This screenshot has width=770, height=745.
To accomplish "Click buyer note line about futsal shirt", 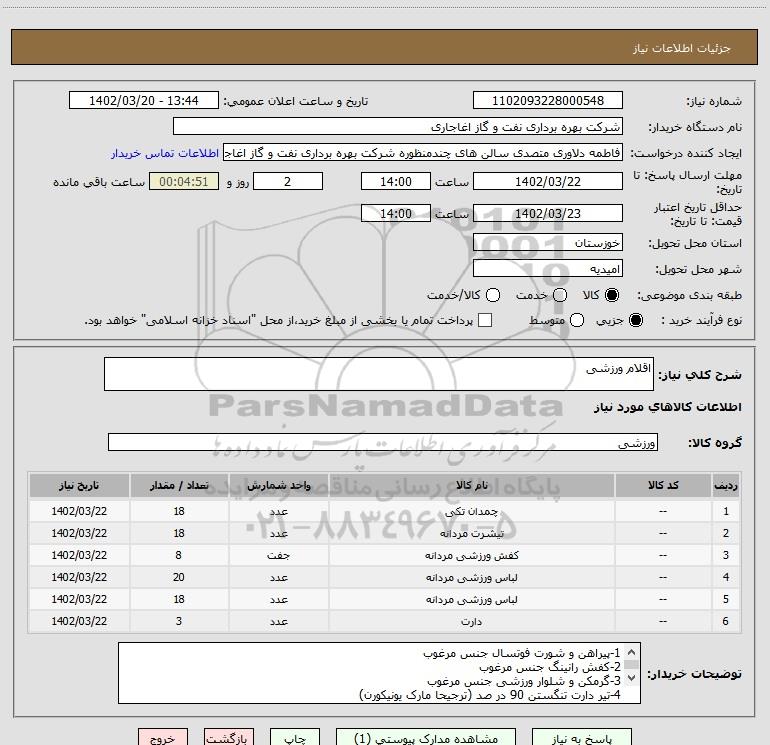I will (522, 653).
